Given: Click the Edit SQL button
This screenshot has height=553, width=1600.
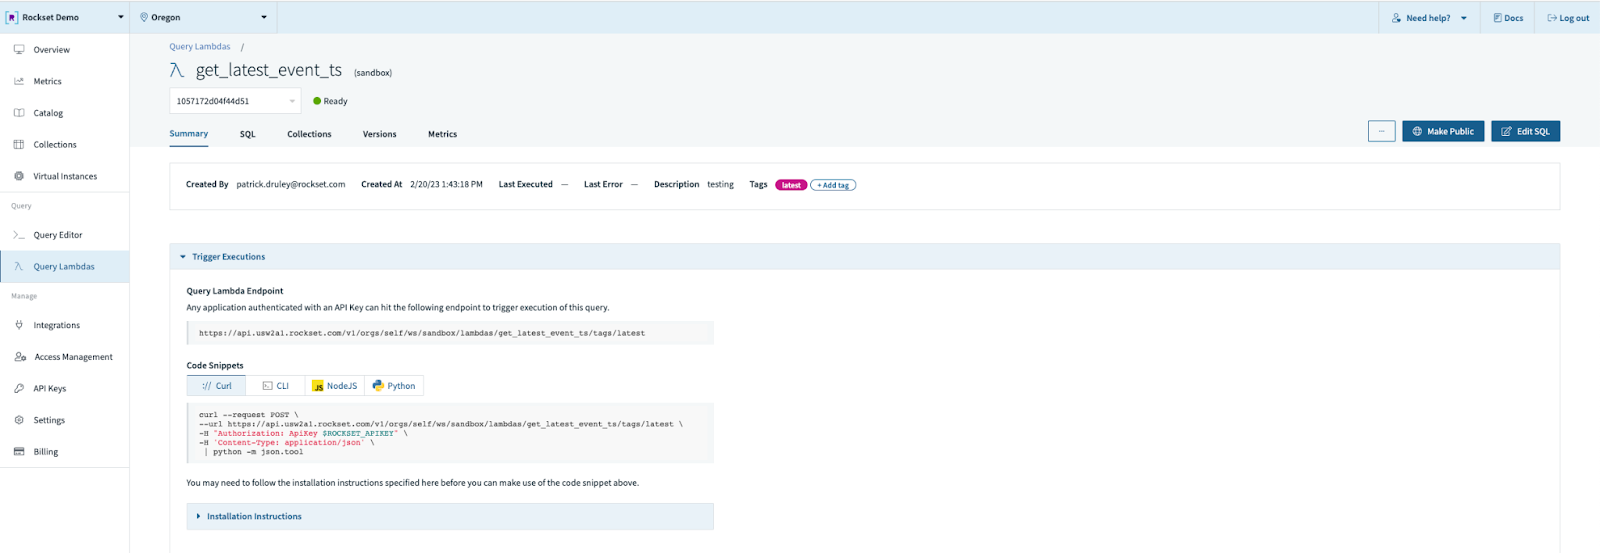Looking at the screenshot, I should click(1525, 131).
